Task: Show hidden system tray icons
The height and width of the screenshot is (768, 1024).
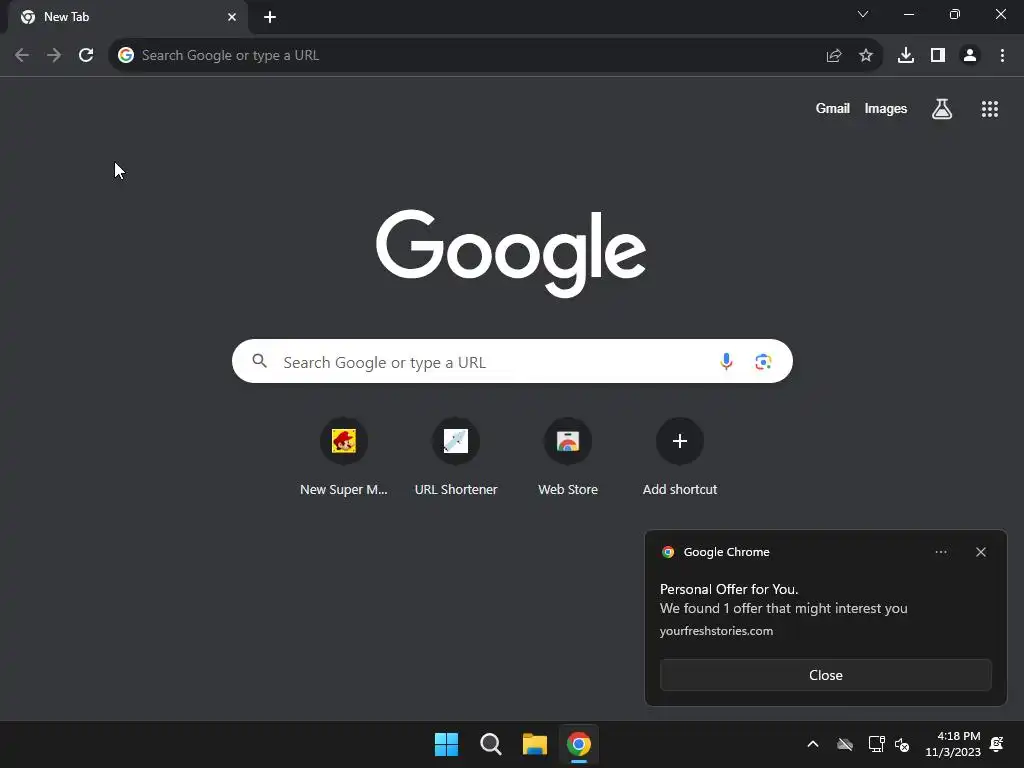Action: 813,744
